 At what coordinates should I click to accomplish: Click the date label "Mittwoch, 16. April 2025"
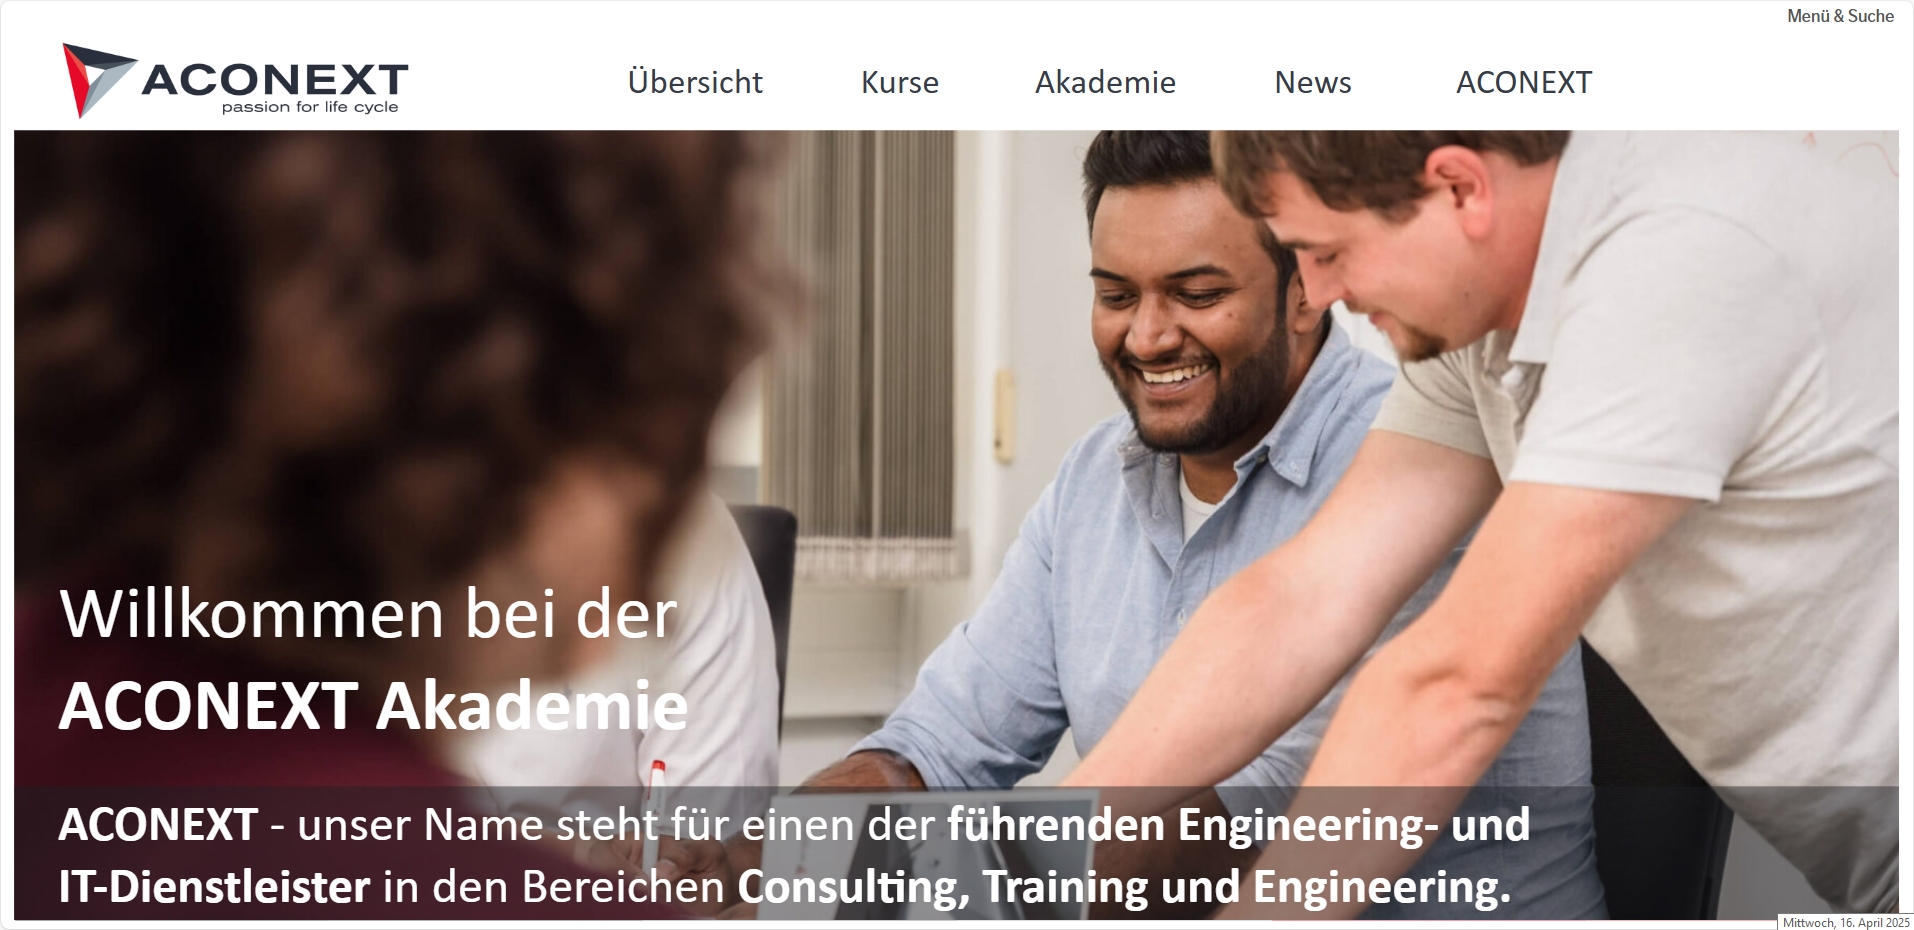[x=1846, y=922]
